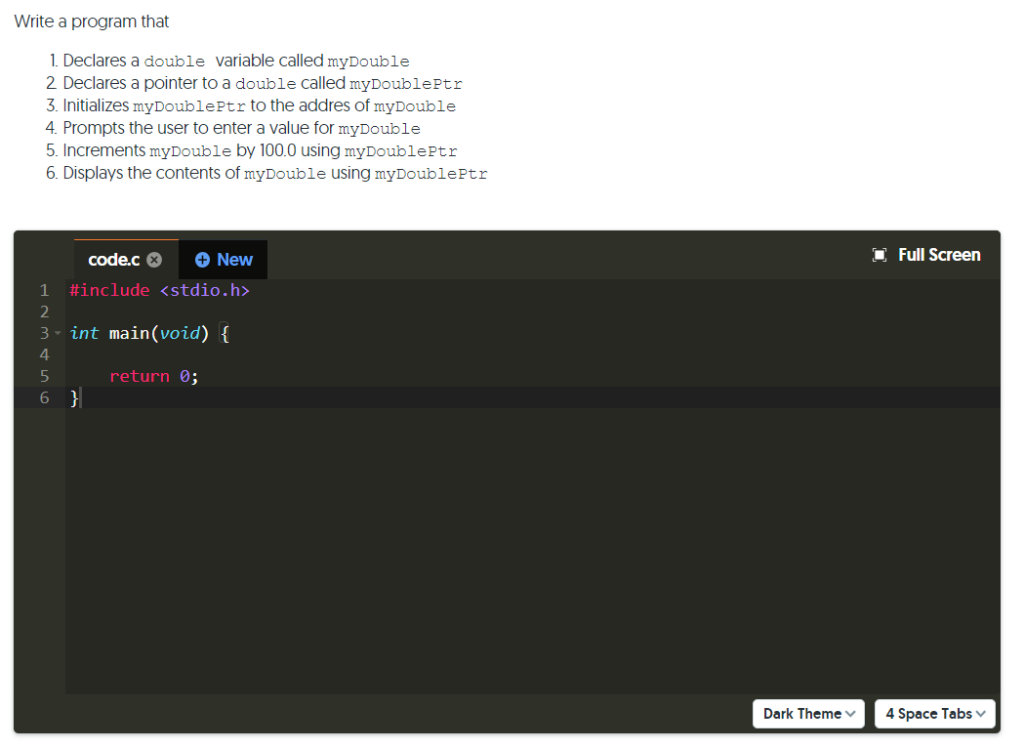
Task: Click the #include stdio.h line
Action: pyautogui.click(x=158, y=290)
